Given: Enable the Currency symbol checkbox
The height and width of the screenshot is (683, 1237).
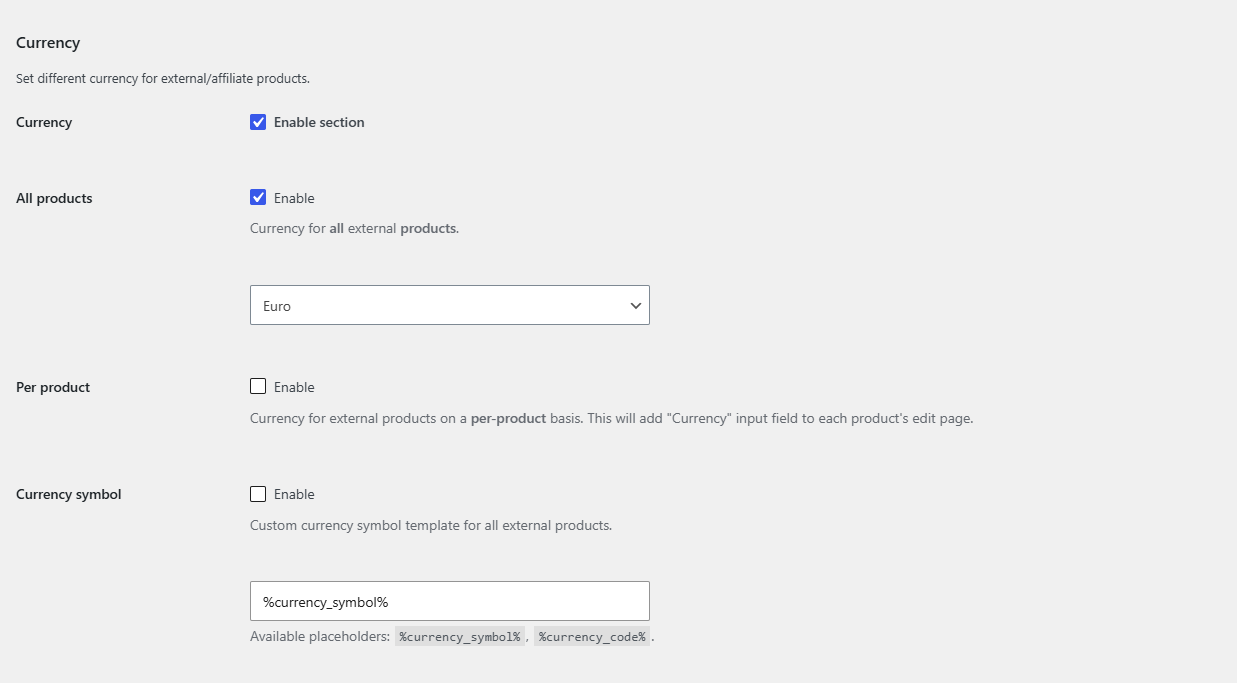Looking at the screenshot, I should [258, 494].
